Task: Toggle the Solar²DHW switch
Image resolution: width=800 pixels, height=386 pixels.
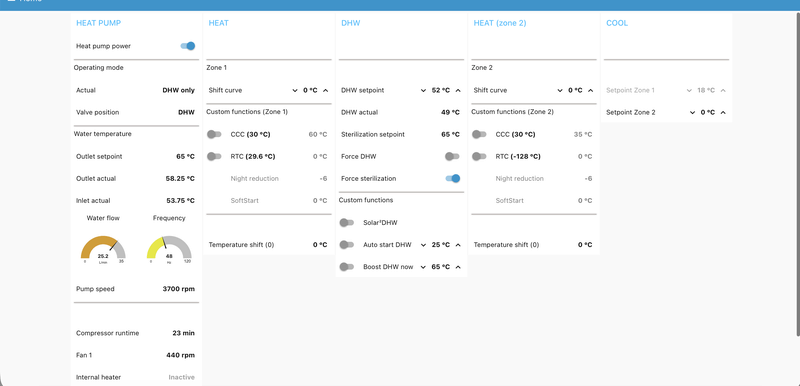Action: click(x=347, y=223)
